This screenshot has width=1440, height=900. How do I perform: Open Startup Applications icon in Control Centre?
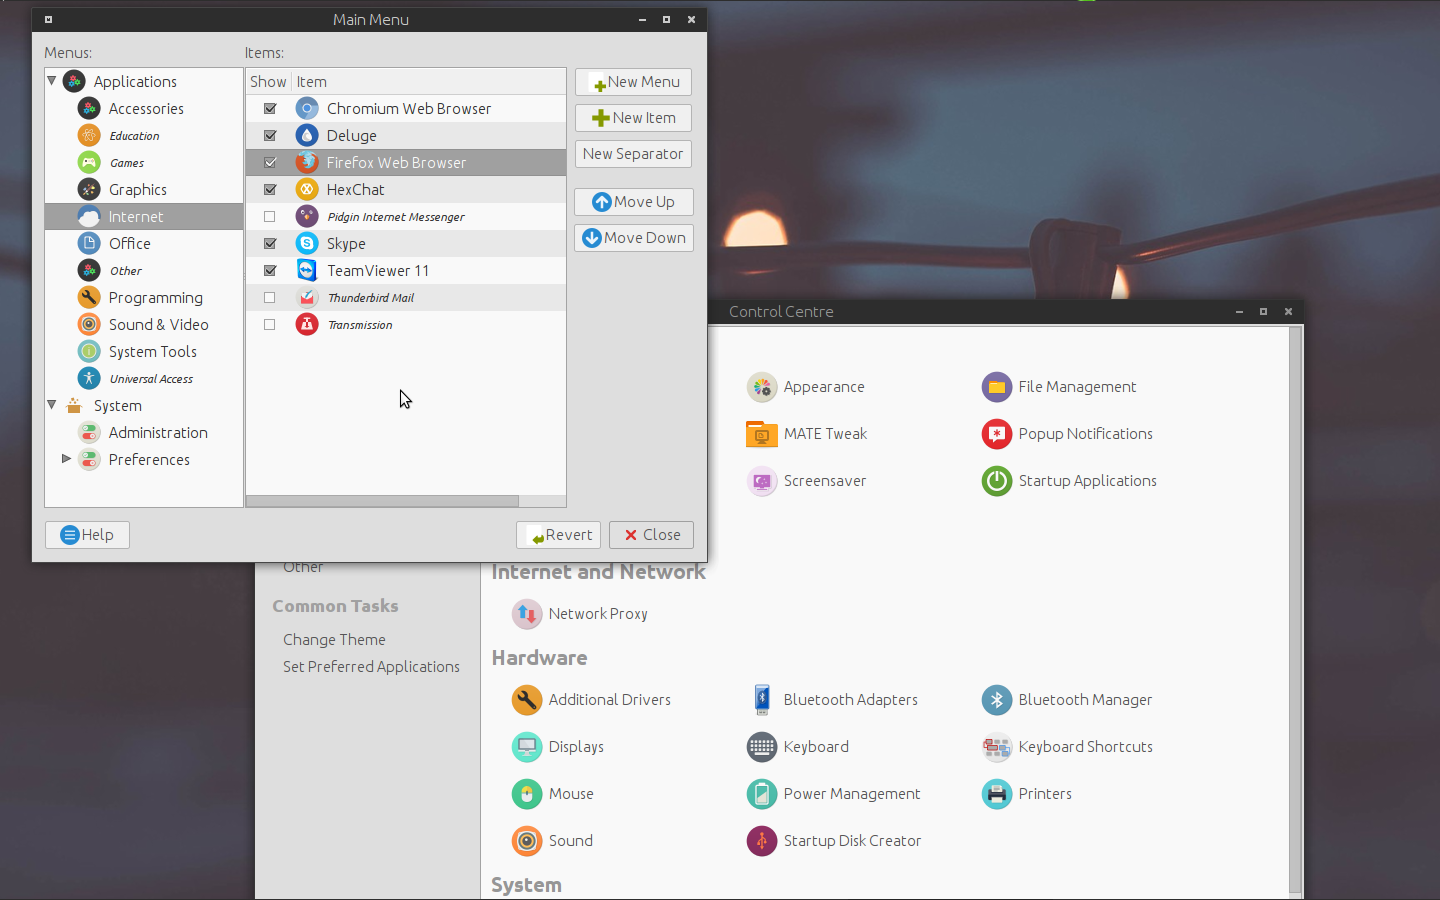tap(997, 481)
